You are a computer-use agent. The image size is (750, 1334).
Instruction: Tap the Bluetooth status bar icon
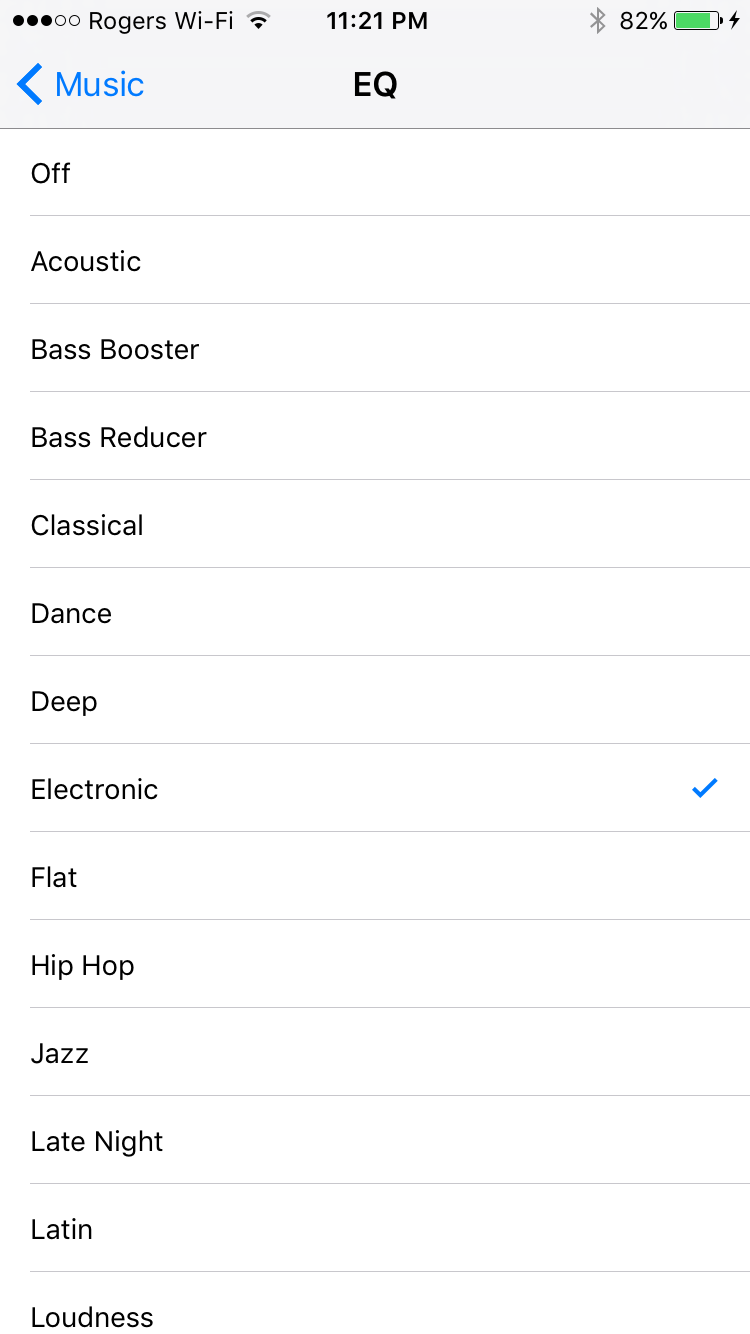(597, 21)
